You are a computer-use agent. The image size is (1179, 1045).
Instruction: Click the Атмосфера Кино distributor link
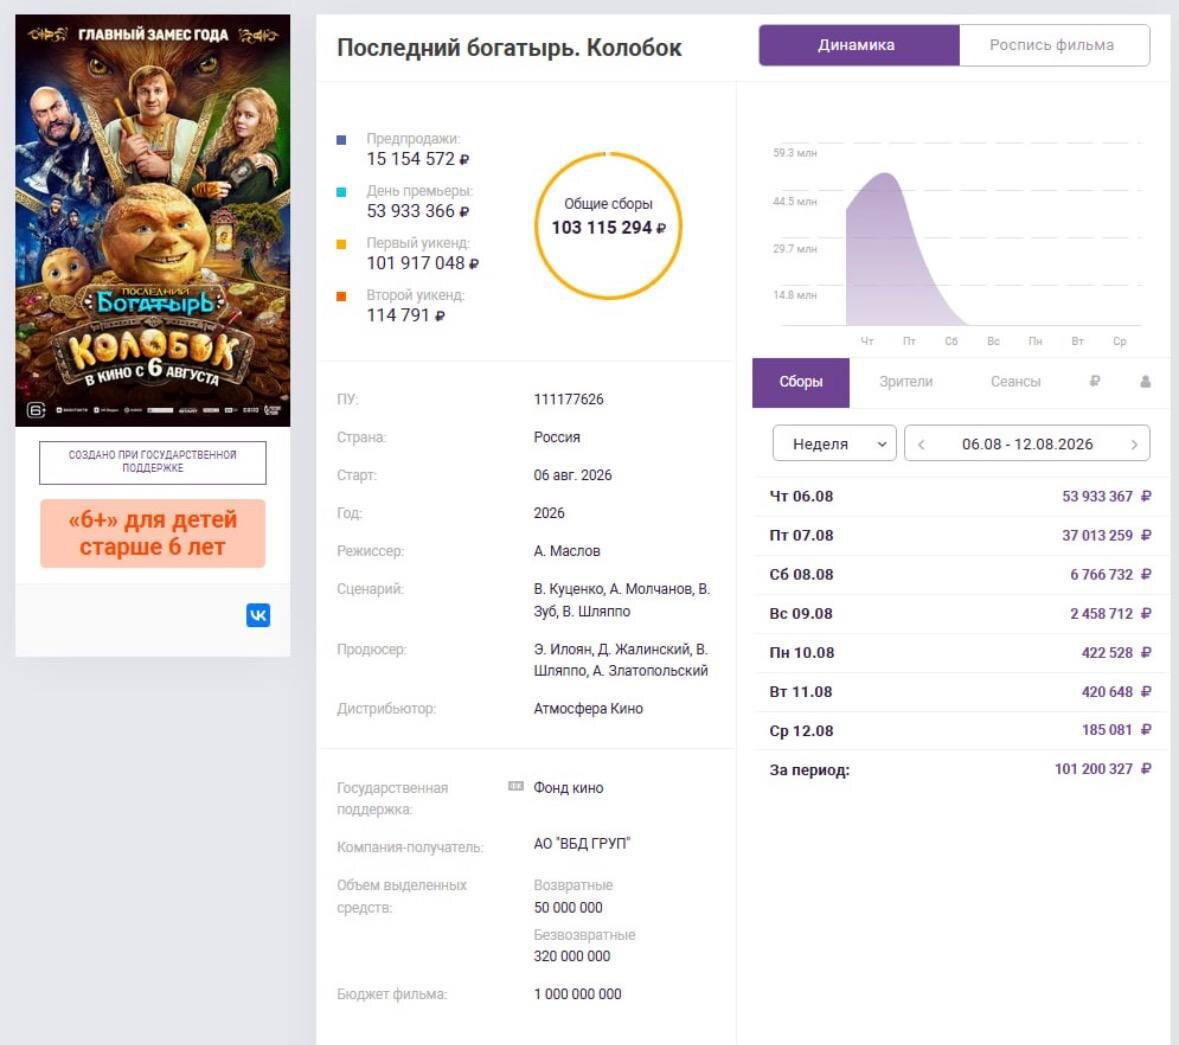tap(588, 709)
